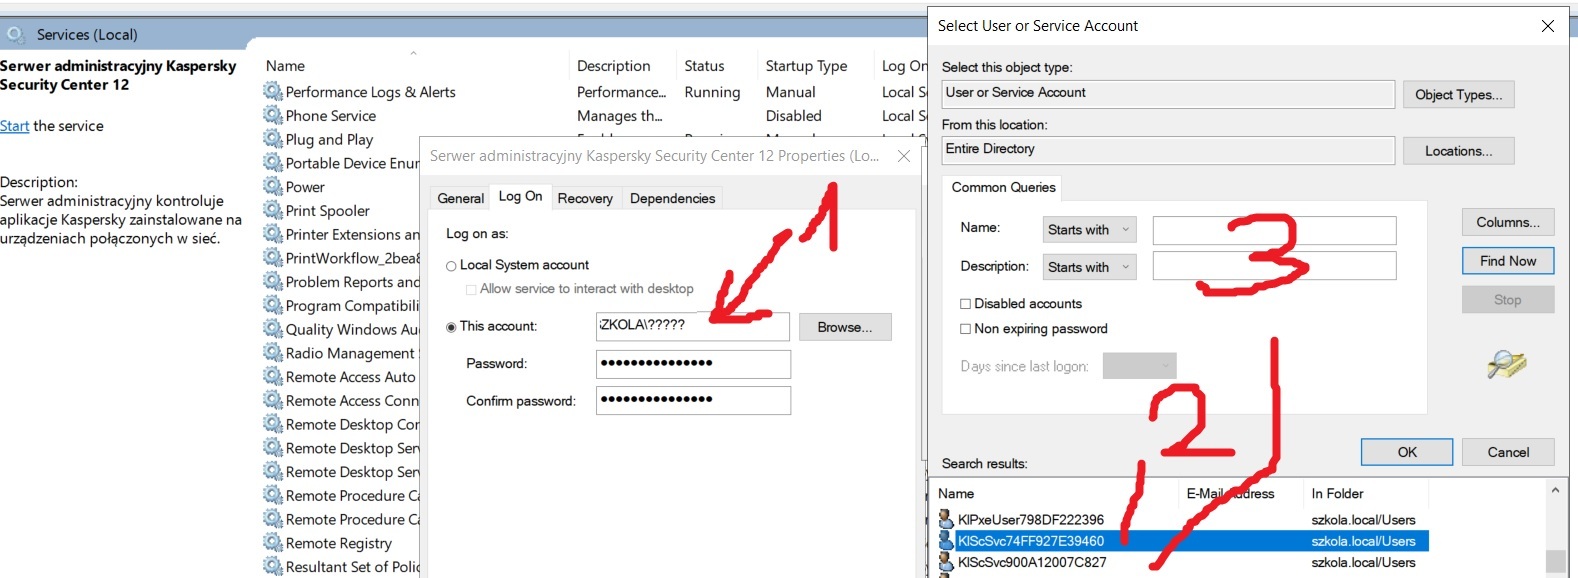Click the Quality Windows Audio service icon

point(272,329)
